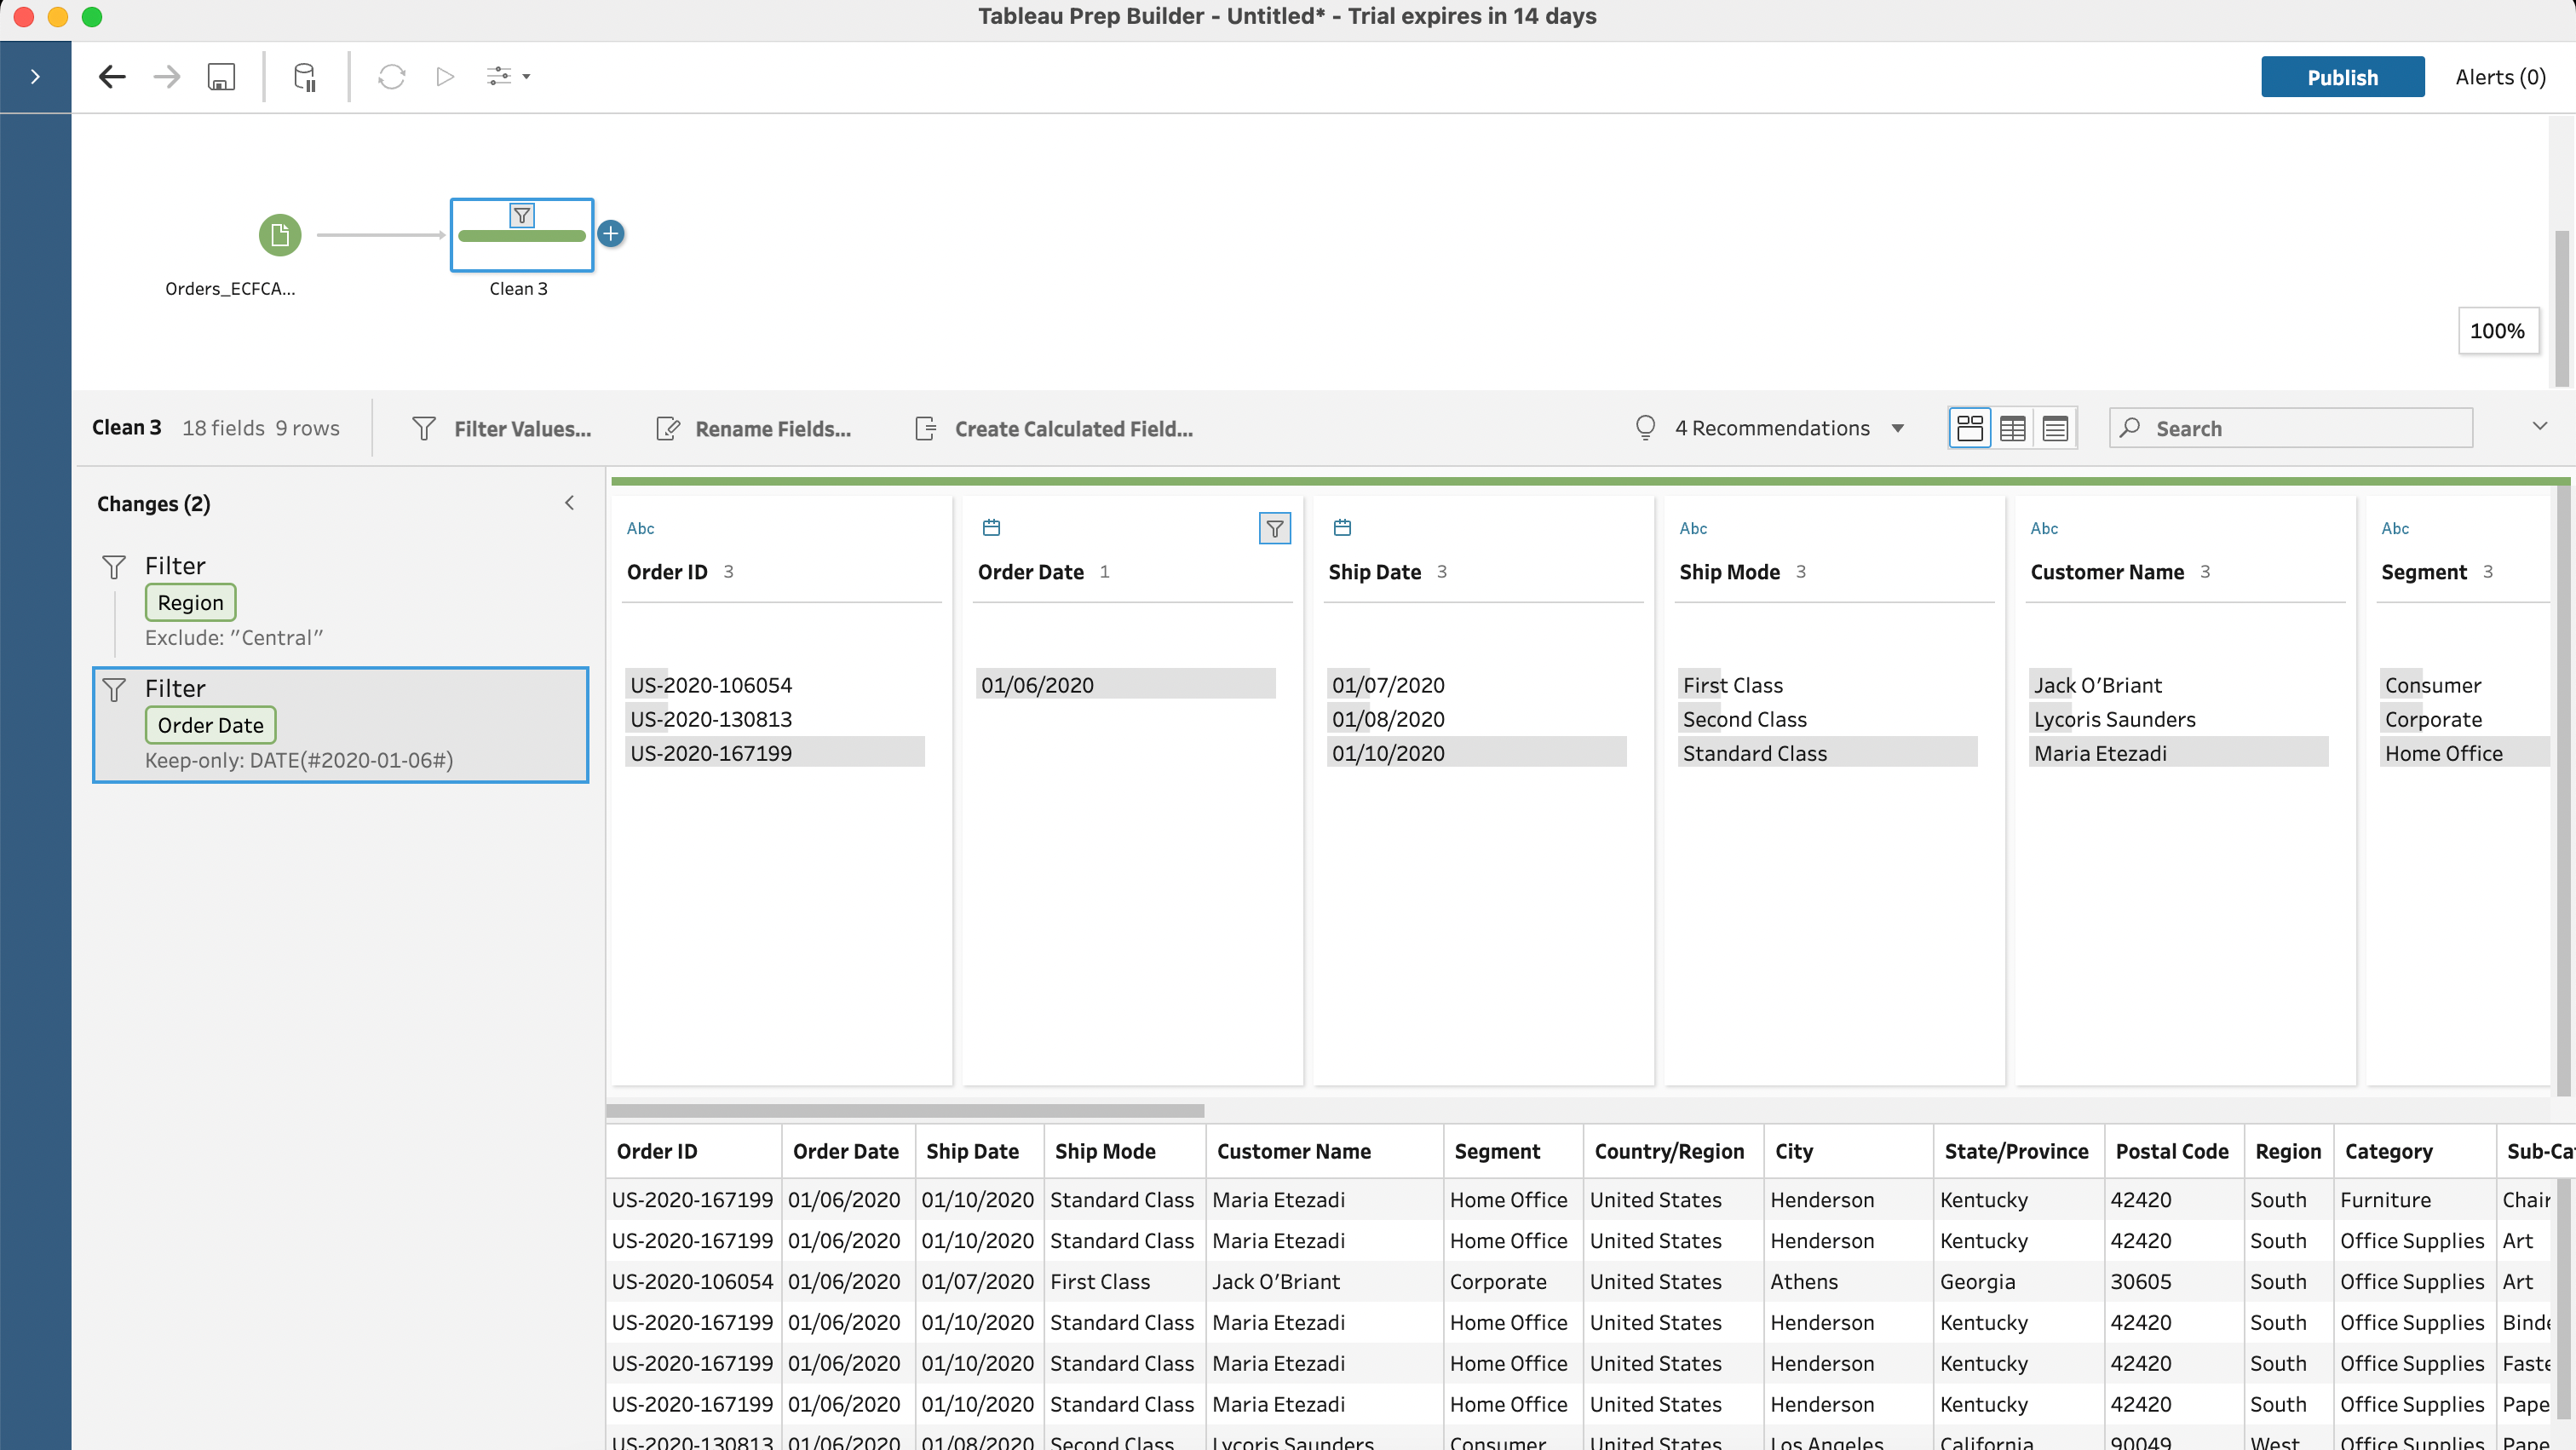
Task: Toggle the undo arrow to revert changes
Action: click(112, 76)
